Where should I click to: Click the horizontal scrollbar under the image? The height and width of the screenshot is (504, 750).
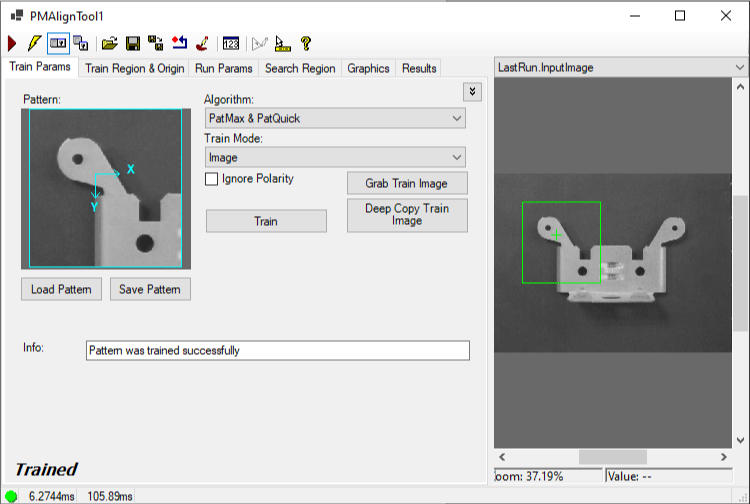tap(612, 457)
